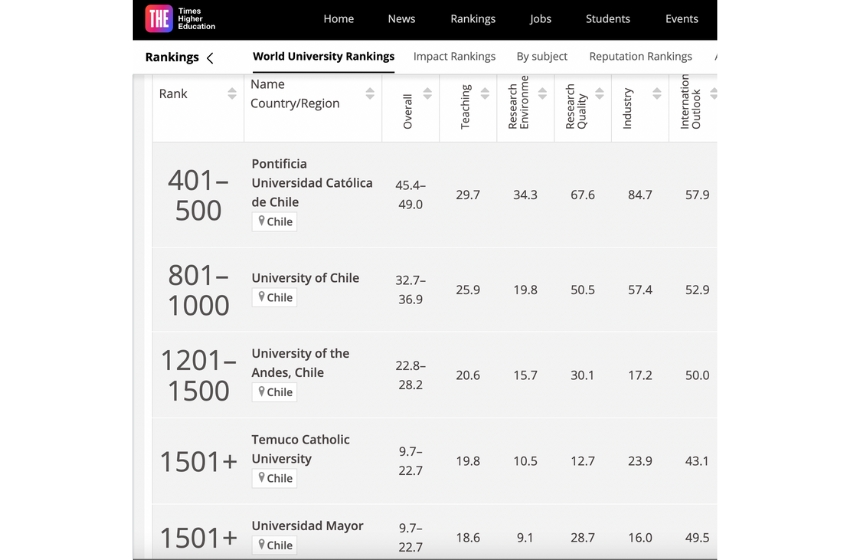Open University of the Andes, Chile link
The image size is (850, 560).
pos(300,363)
